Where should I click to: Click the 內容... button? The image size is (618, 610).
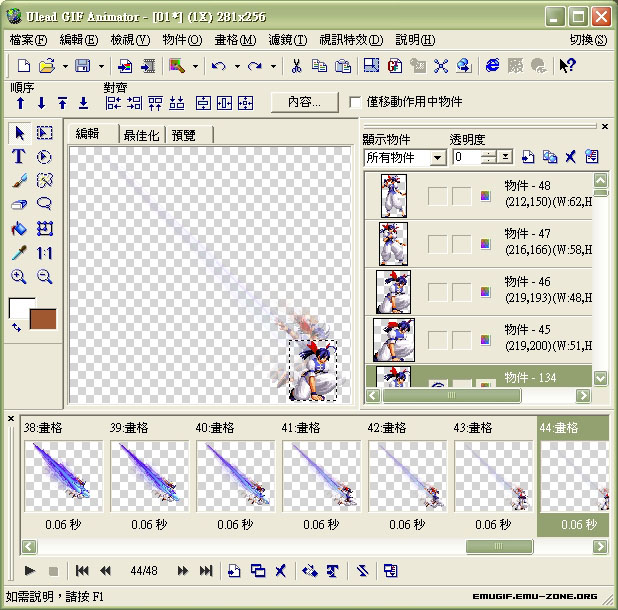(x=304, y=102)
